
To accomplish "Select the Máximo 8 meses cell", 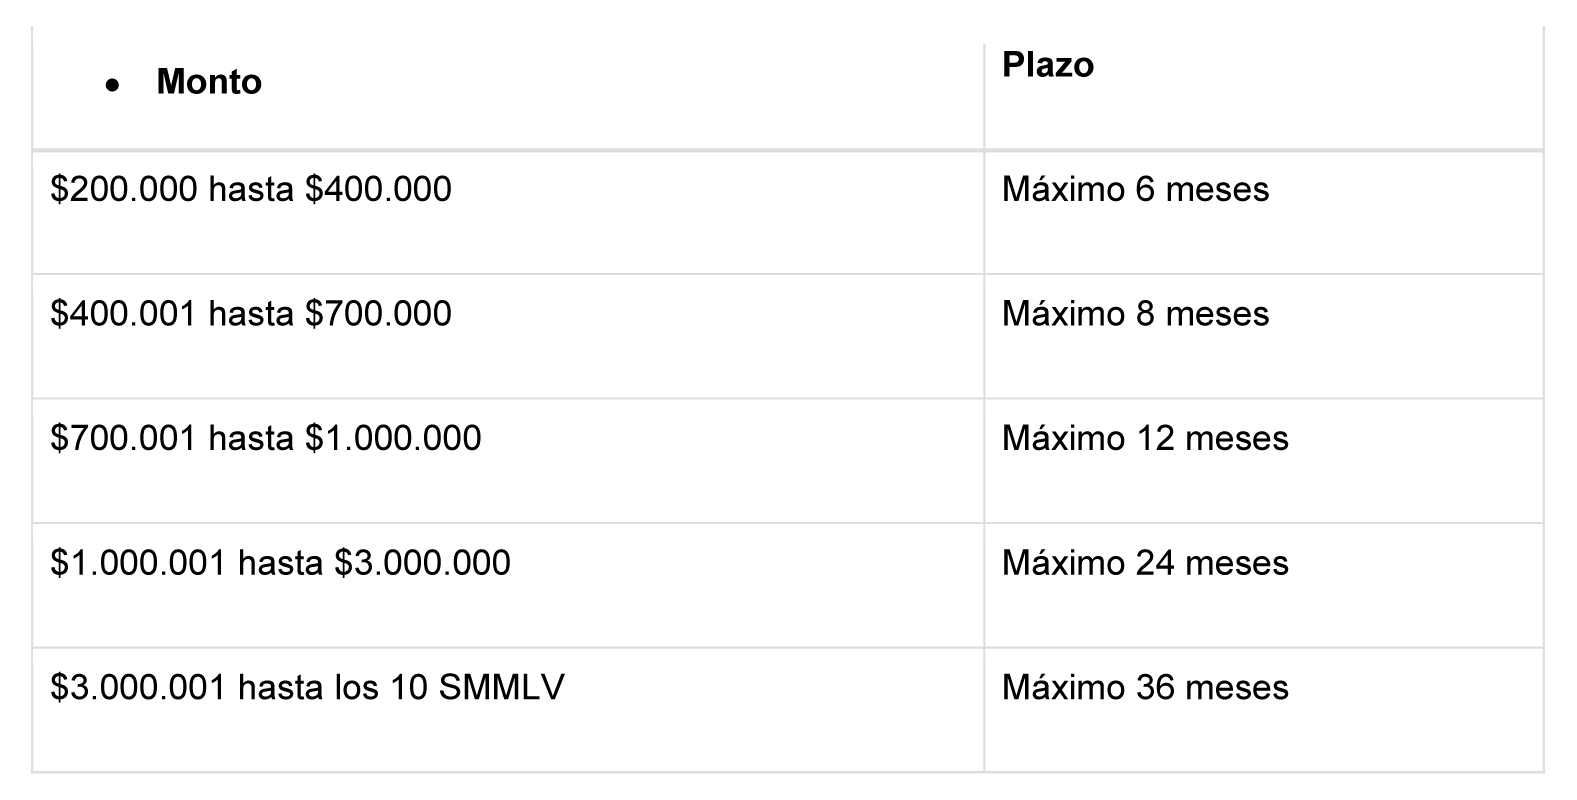I will click(x=1264, y=336).
